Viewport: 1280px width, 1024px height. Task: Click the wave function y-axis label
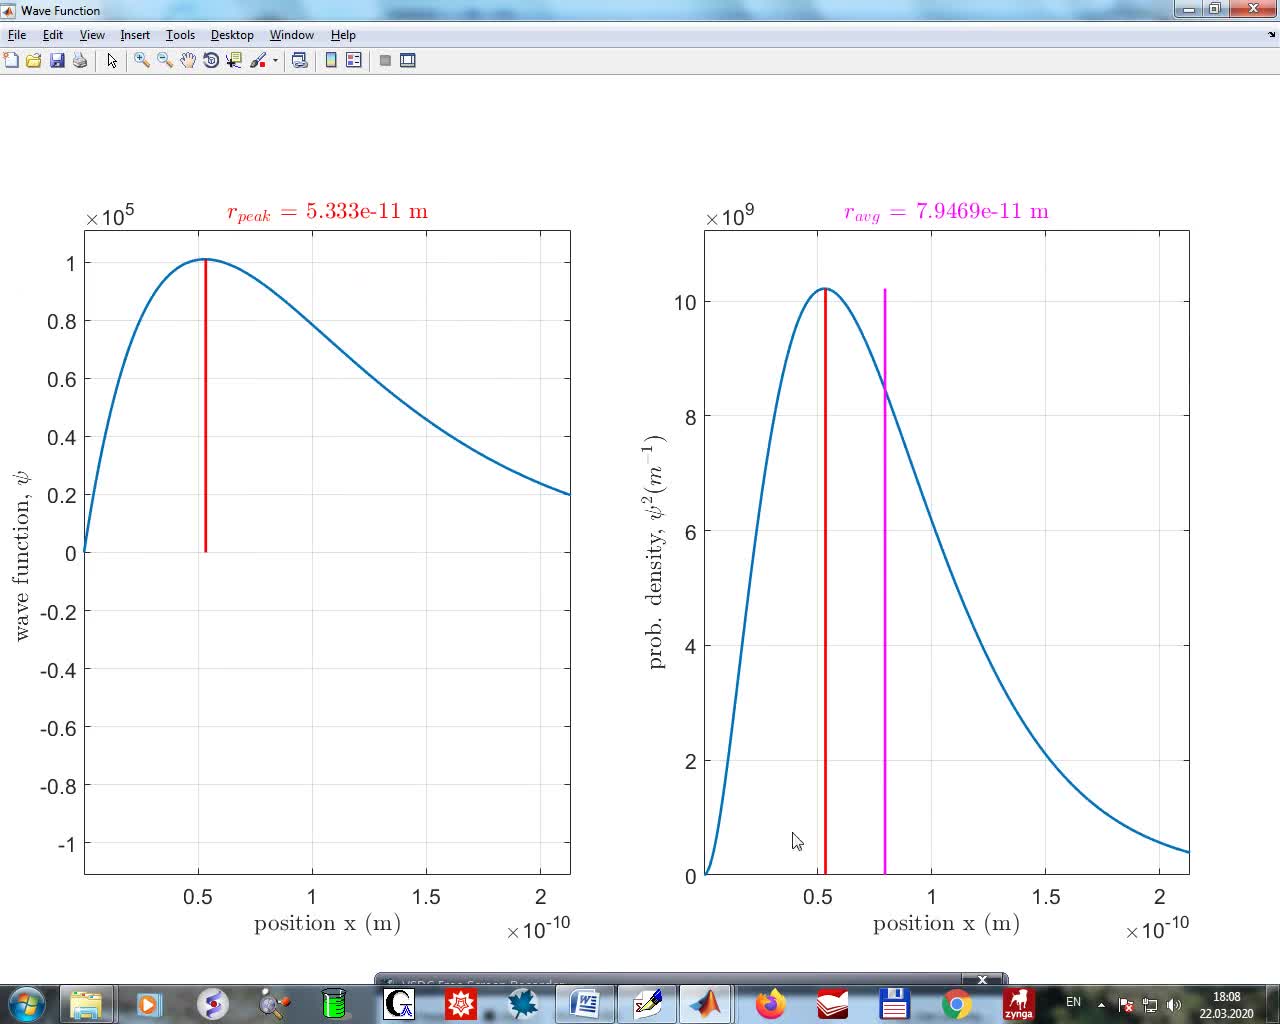[22, 554]
